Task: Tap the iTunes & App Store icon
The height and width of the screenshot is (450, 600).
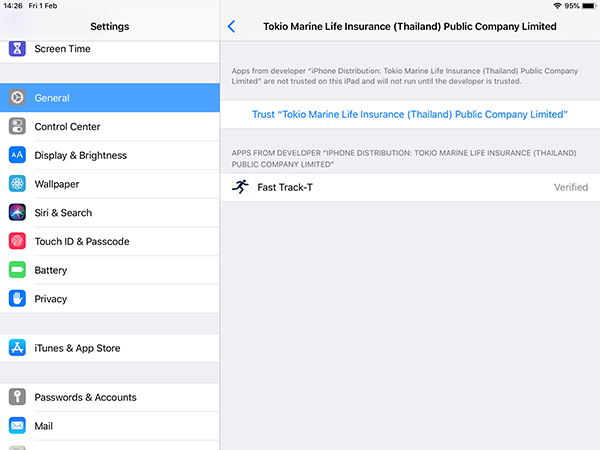Action: [x=17, y=348]
